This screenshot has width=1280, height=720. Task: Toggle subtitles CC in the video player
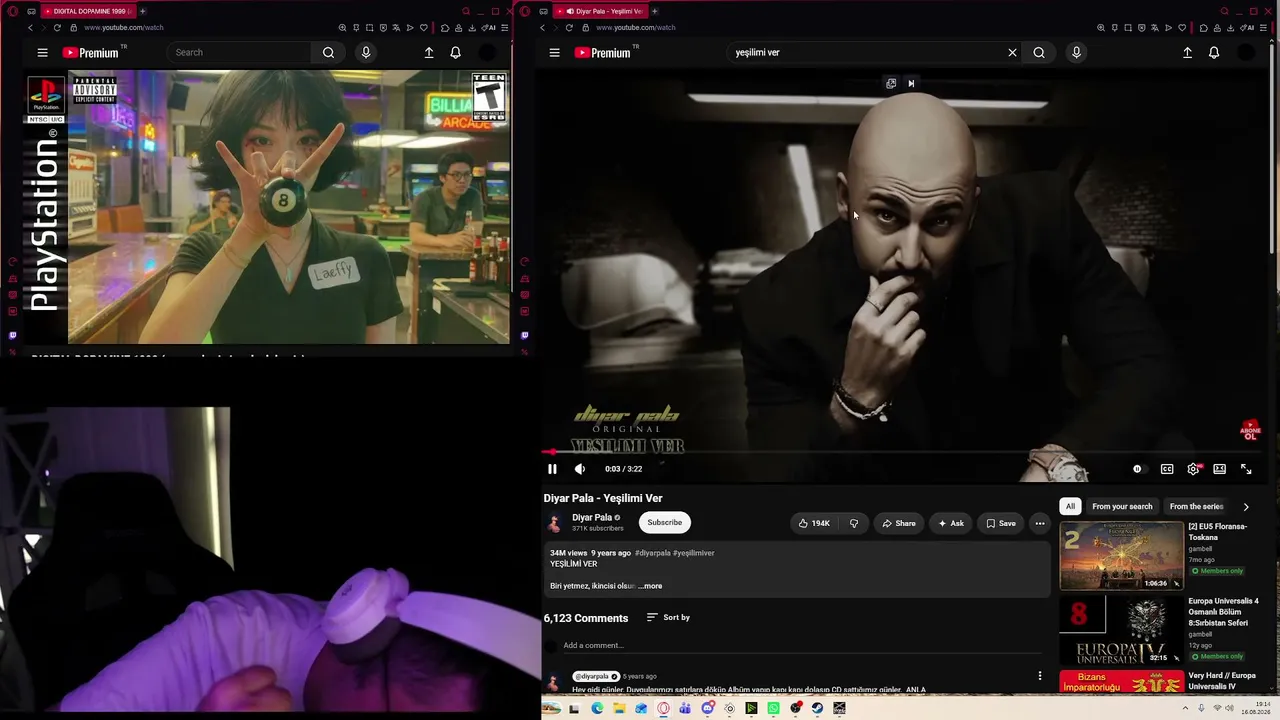pos(1167,469)
